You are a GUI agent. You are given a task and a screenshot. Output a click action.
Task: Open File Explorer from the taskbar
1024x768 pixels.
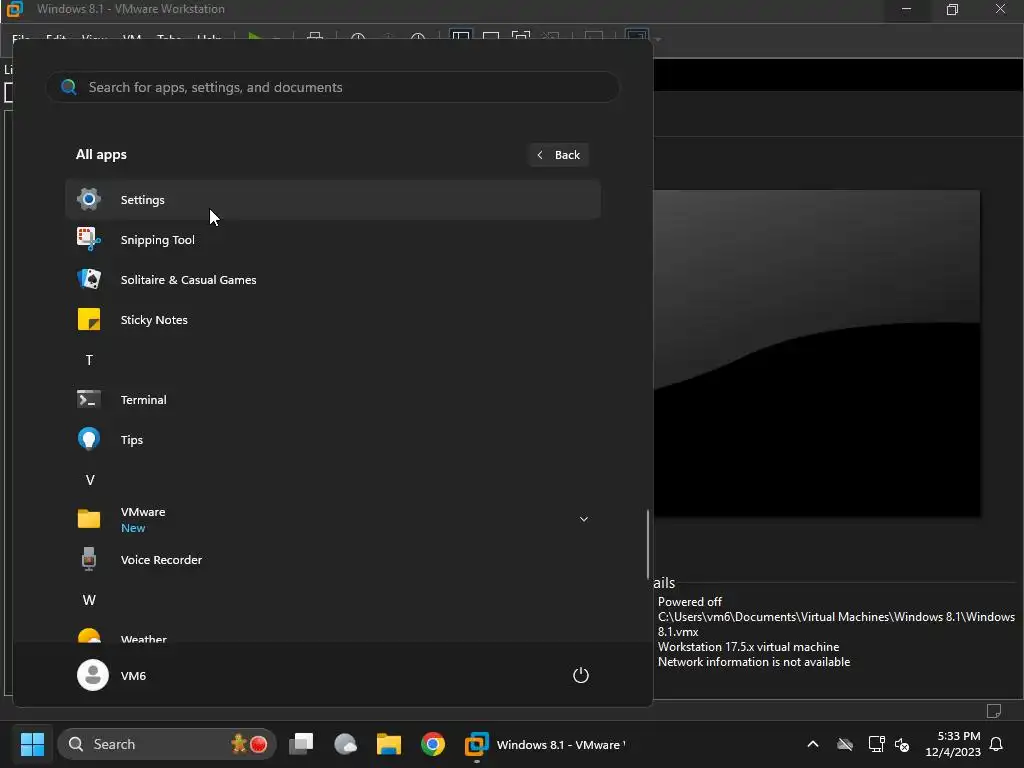(x=389, y=744)
